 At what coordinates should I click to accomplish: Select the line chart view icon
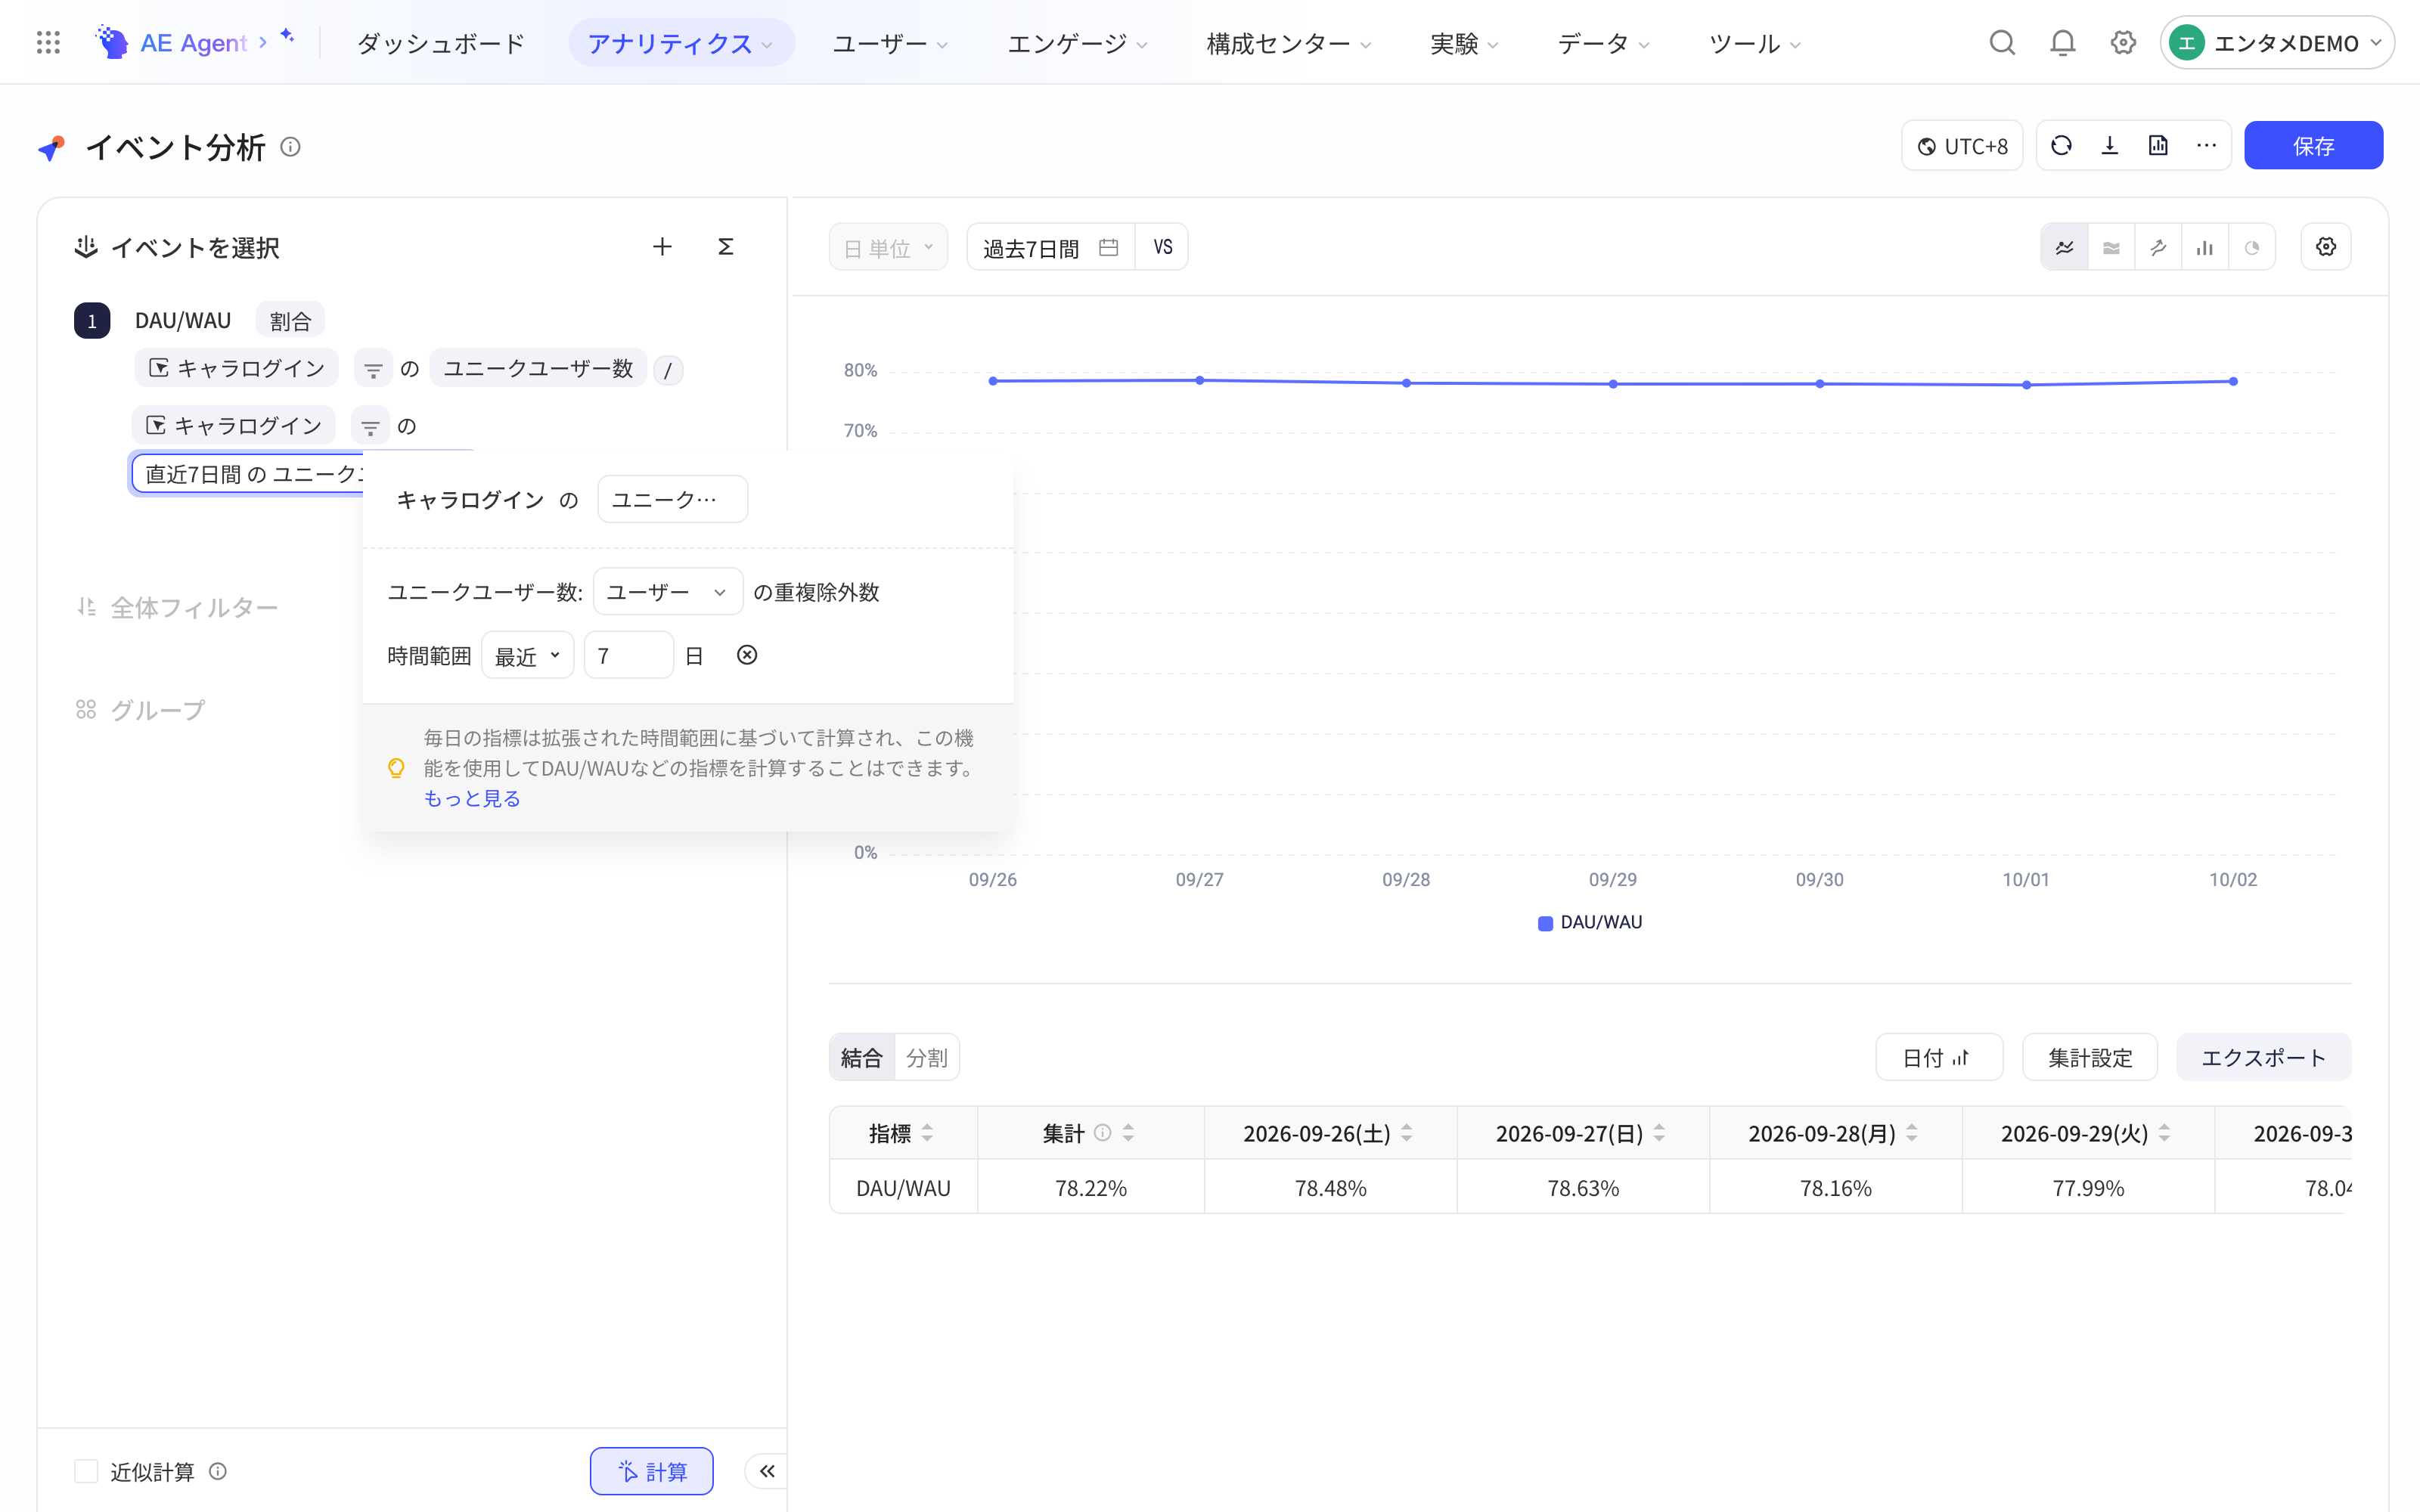coord(2065,248)
